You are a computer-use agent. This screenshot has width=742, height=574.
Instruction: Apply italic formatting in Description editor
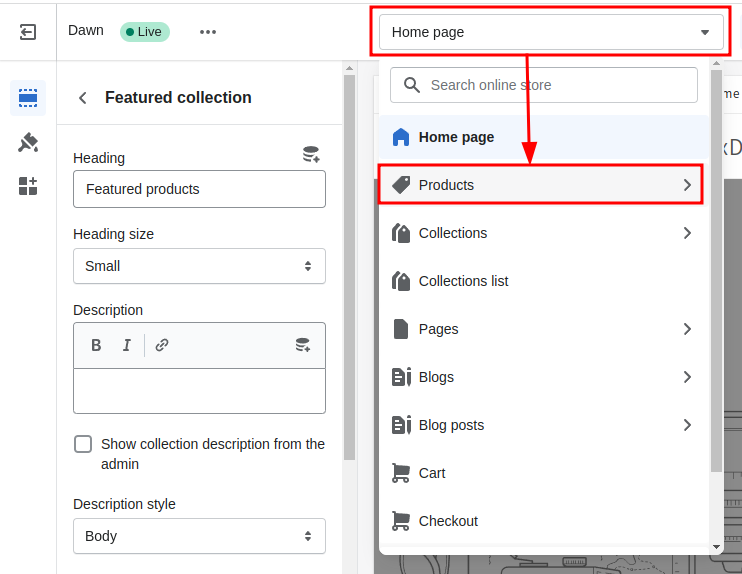click(x=127, y=346)
